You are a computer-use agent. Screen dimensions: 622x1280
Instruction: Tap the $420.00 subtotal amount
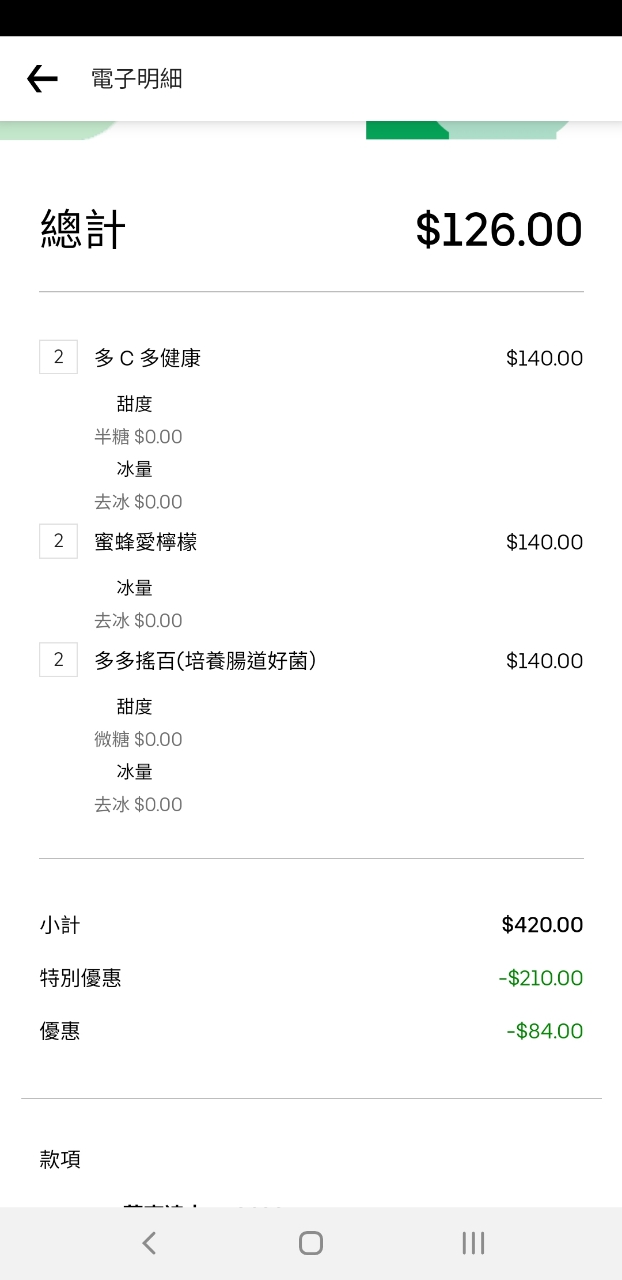542,925
